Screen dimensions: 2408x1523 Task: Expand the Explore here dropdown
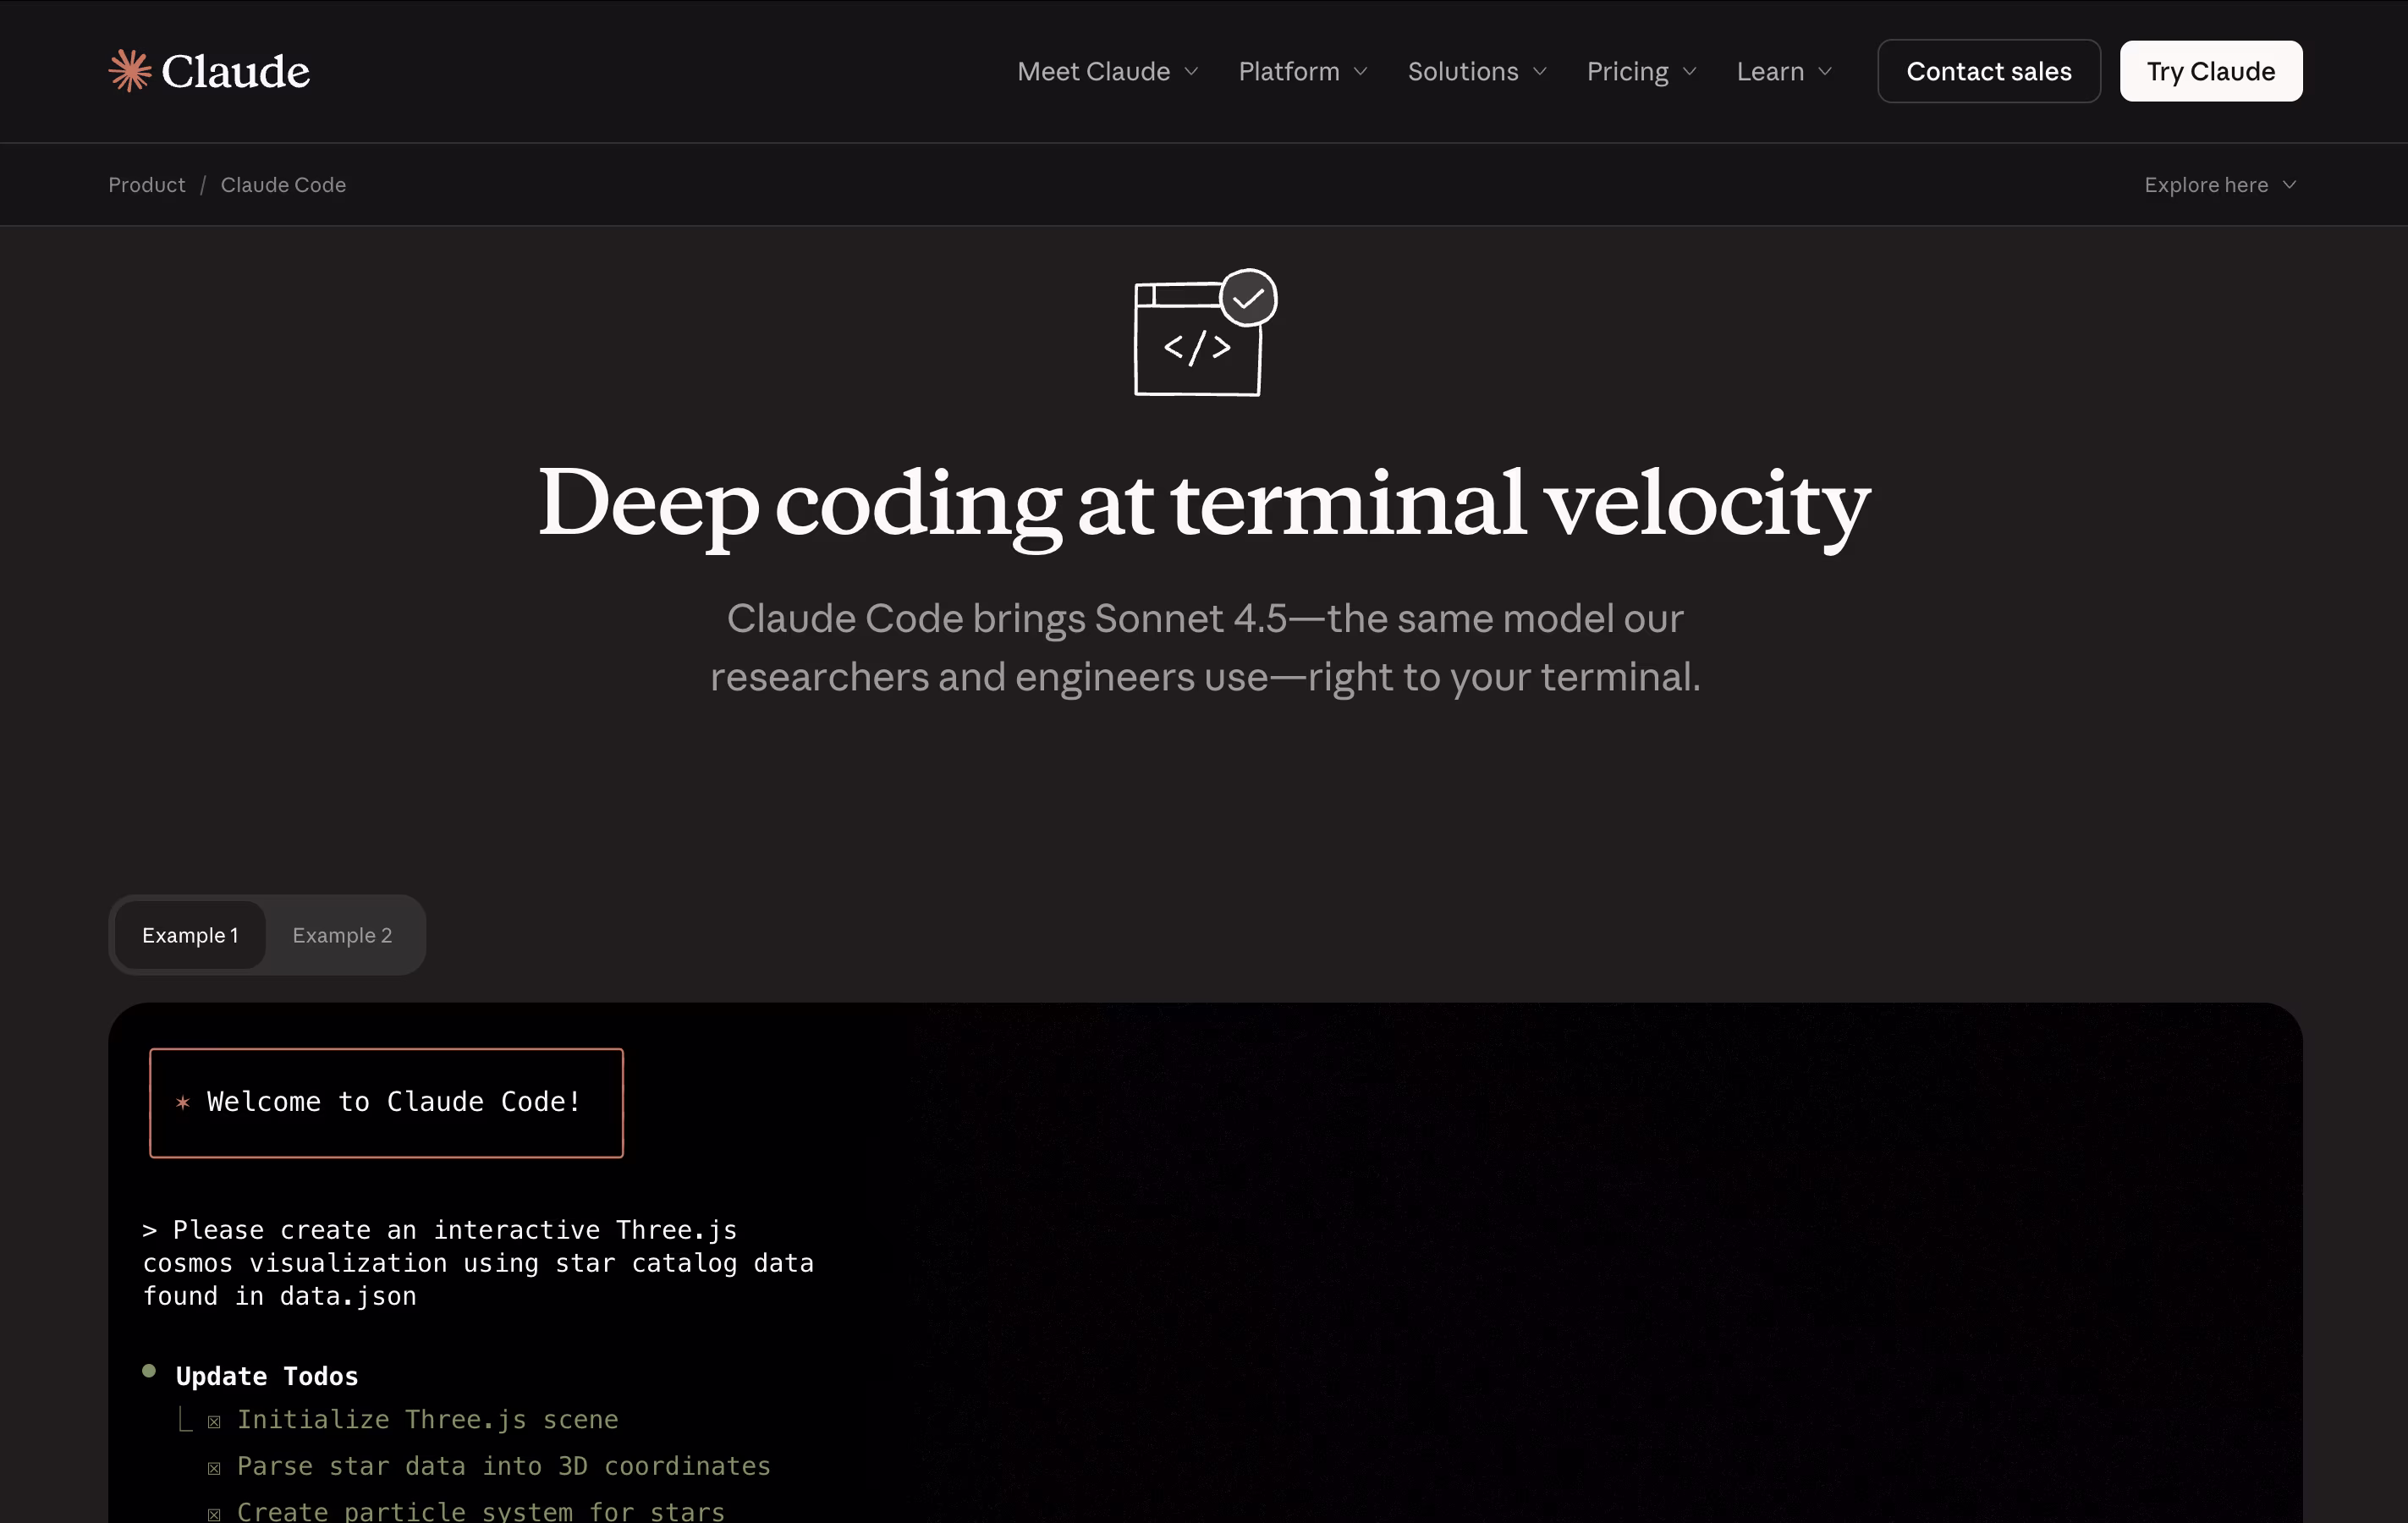click(2219, 185)
